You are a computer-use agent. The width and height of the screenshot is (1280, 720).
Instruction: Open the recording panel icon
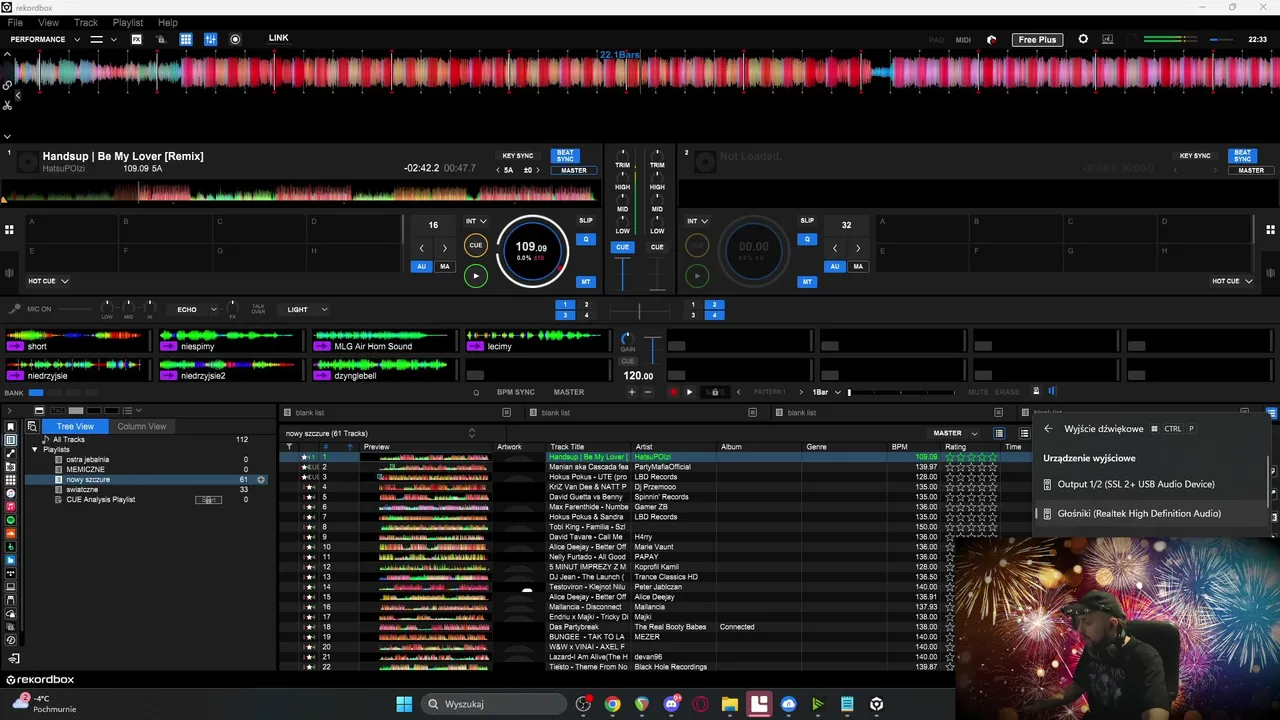235,39
